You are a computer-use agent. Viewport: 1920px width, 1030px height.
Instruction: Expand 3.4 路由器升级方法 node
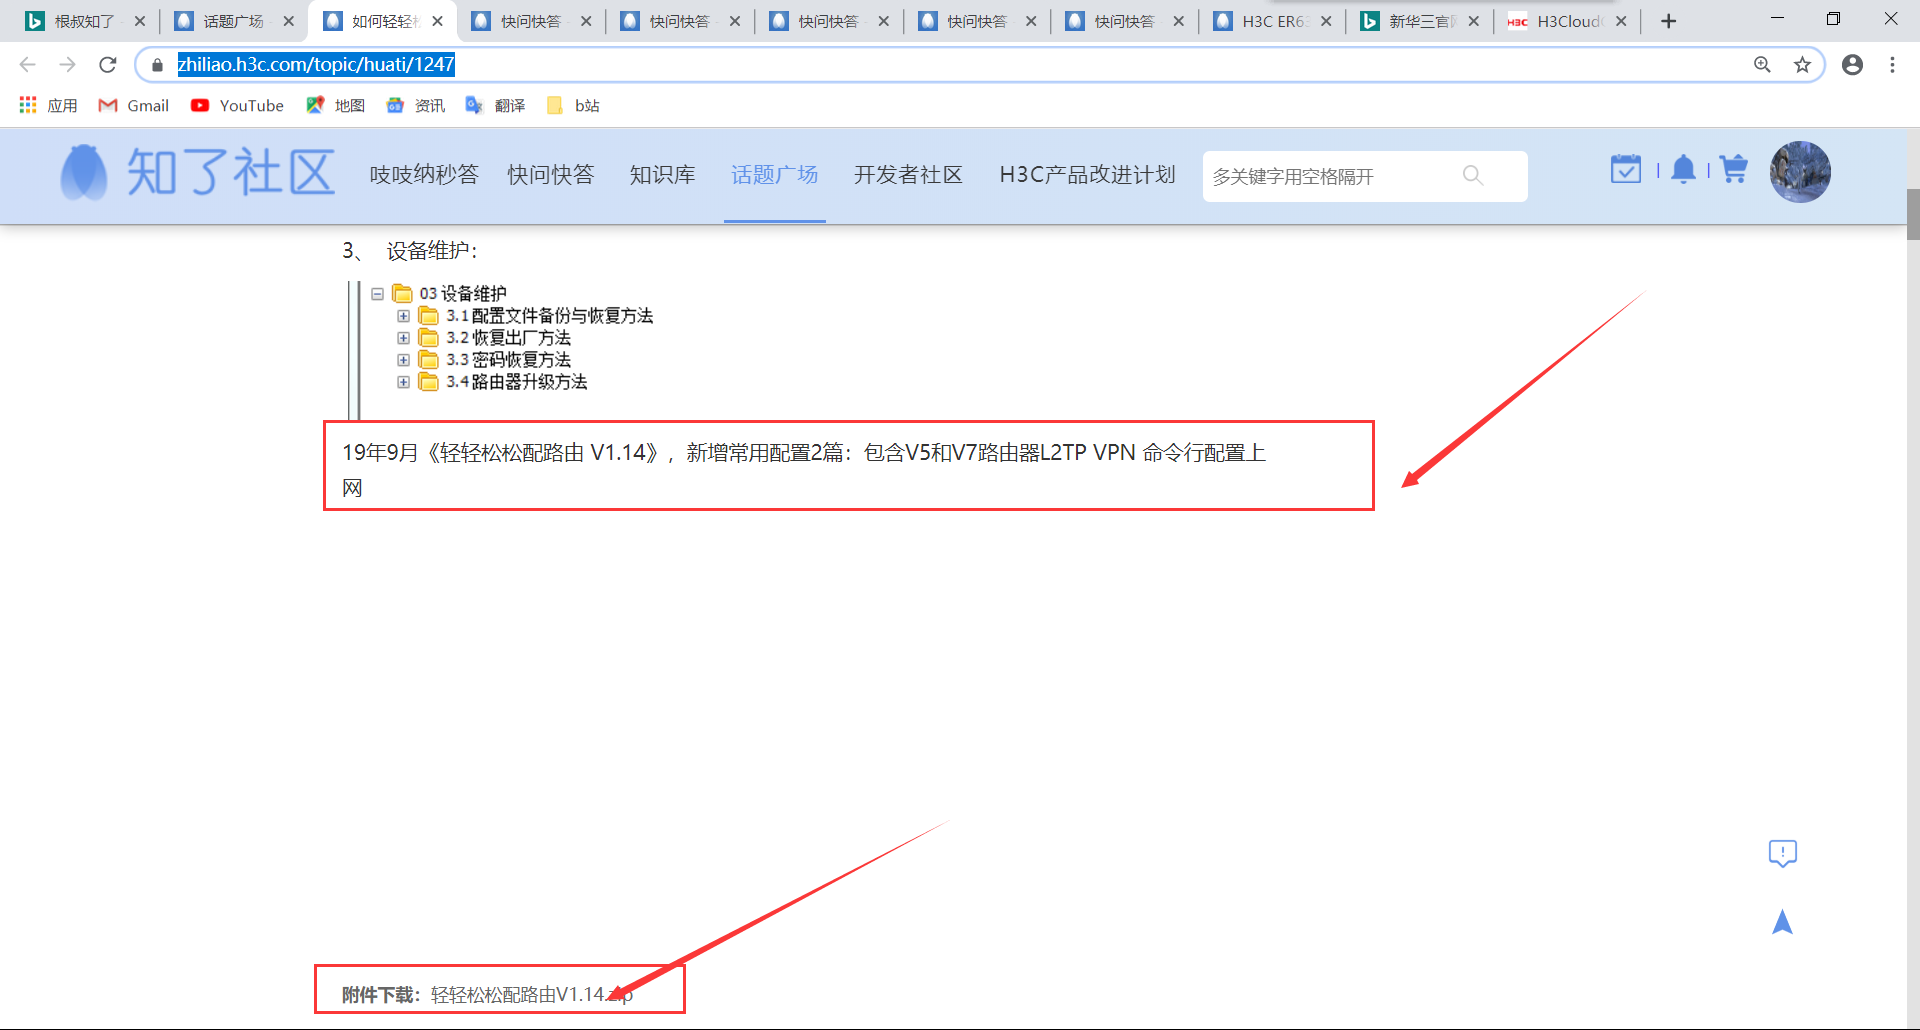[403, 382]
